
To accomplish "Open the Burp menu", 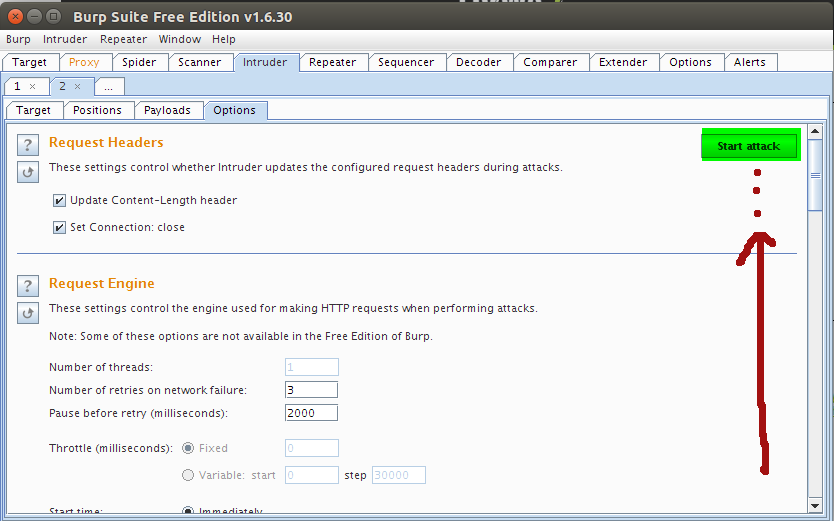I will (x=18, y=39).
